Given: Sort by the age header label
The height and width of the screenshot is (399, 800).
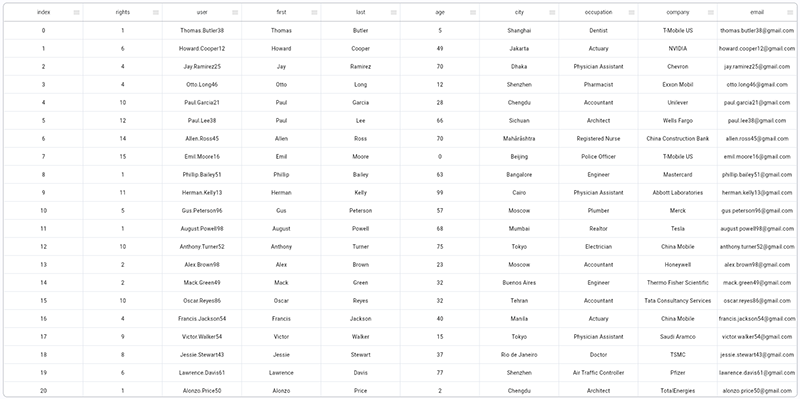Looking at the screenshot, I should coord(440,12).
